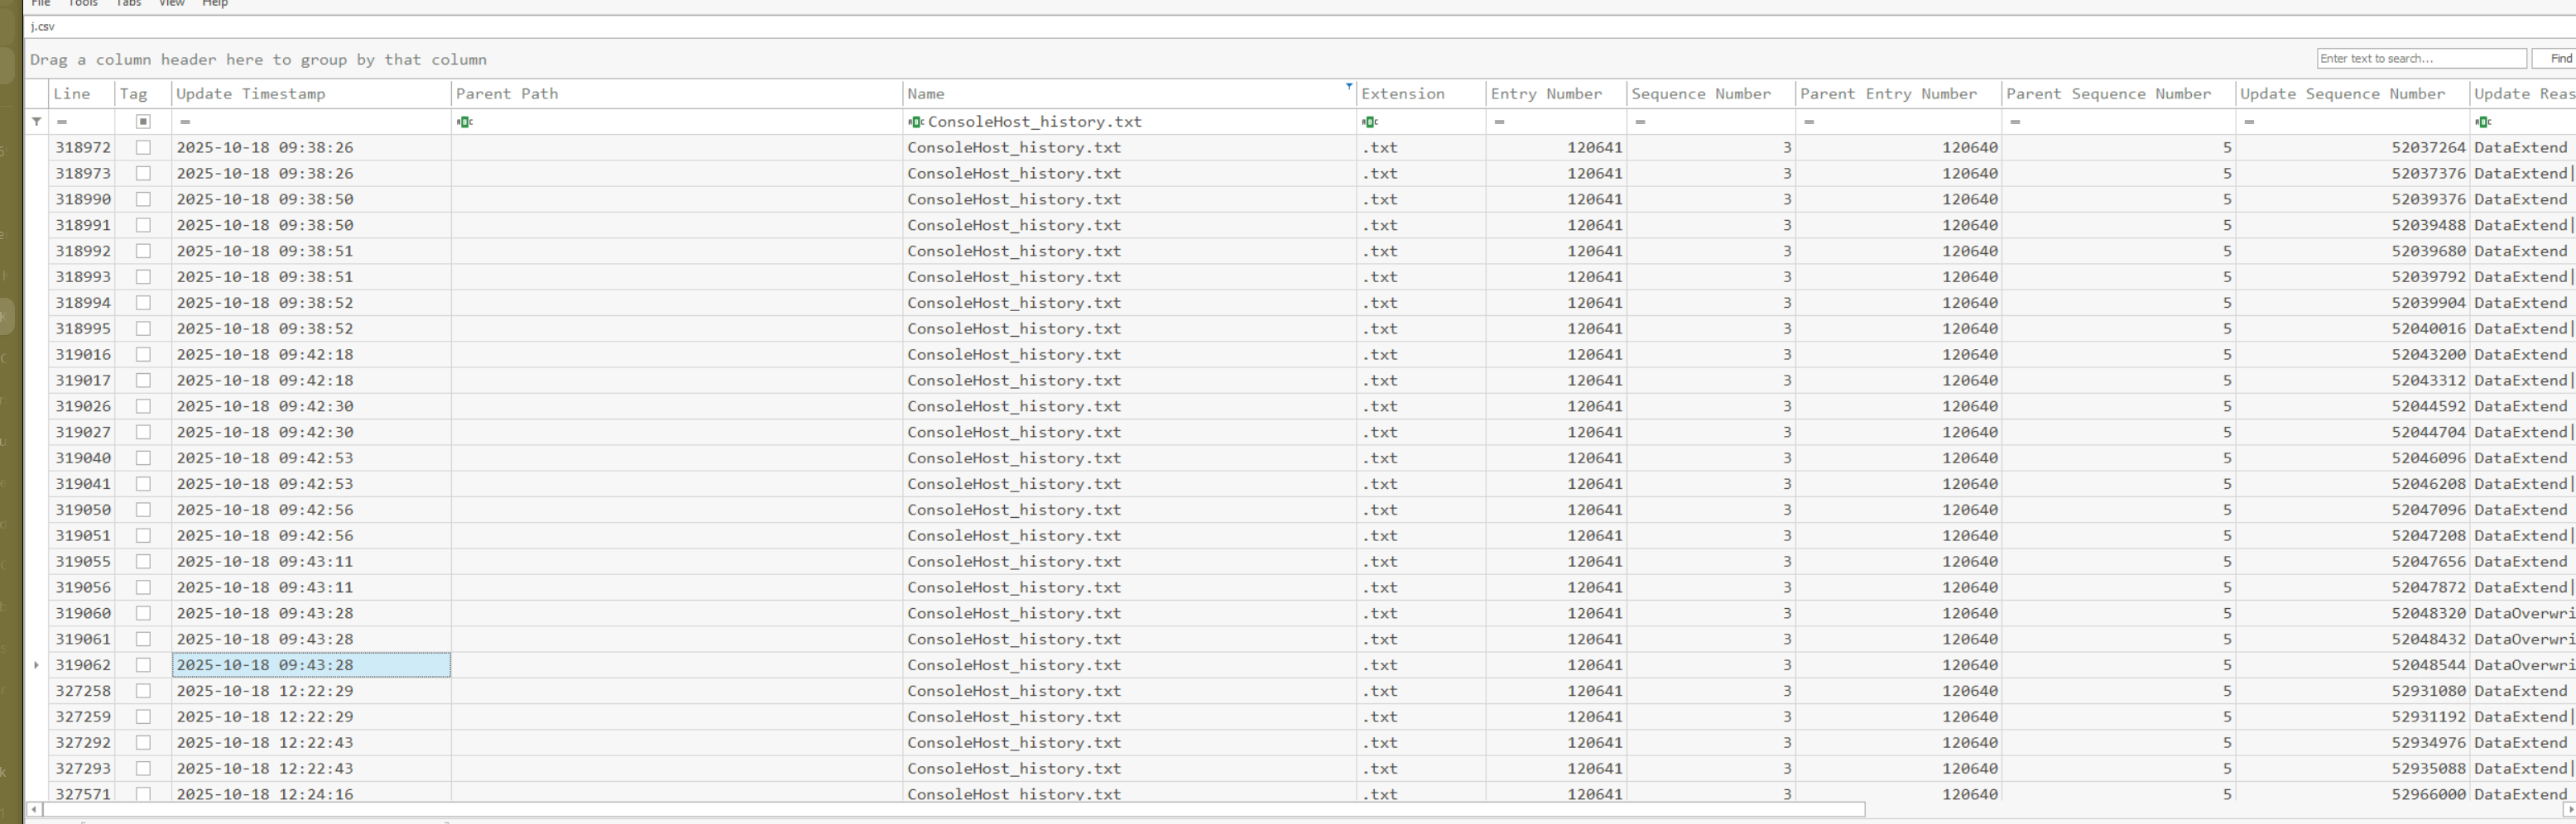This screenshot has height=824, width=2576.
Task: Select the timestamp cell of Line 327258
Action: 311,691
